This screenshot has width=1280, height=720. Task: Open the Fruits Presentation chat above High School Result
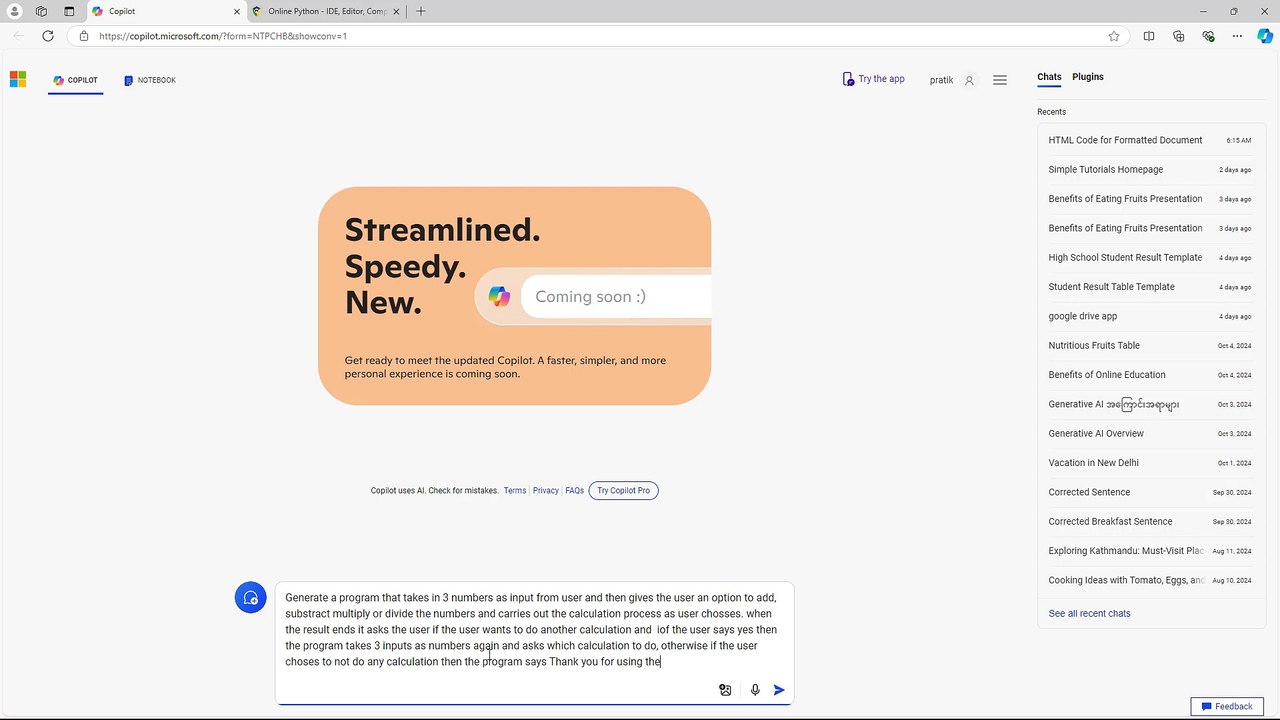click(1149, 228)
